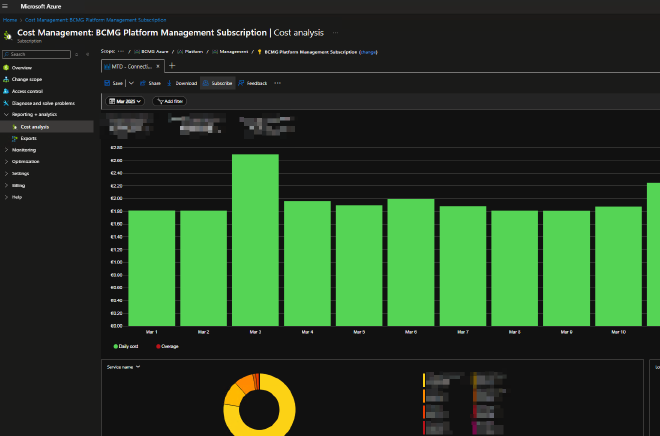The height and width of the screenshot is (436, 660).
Task: Open Diagnose and solve problems
Action: click(42, 103)
